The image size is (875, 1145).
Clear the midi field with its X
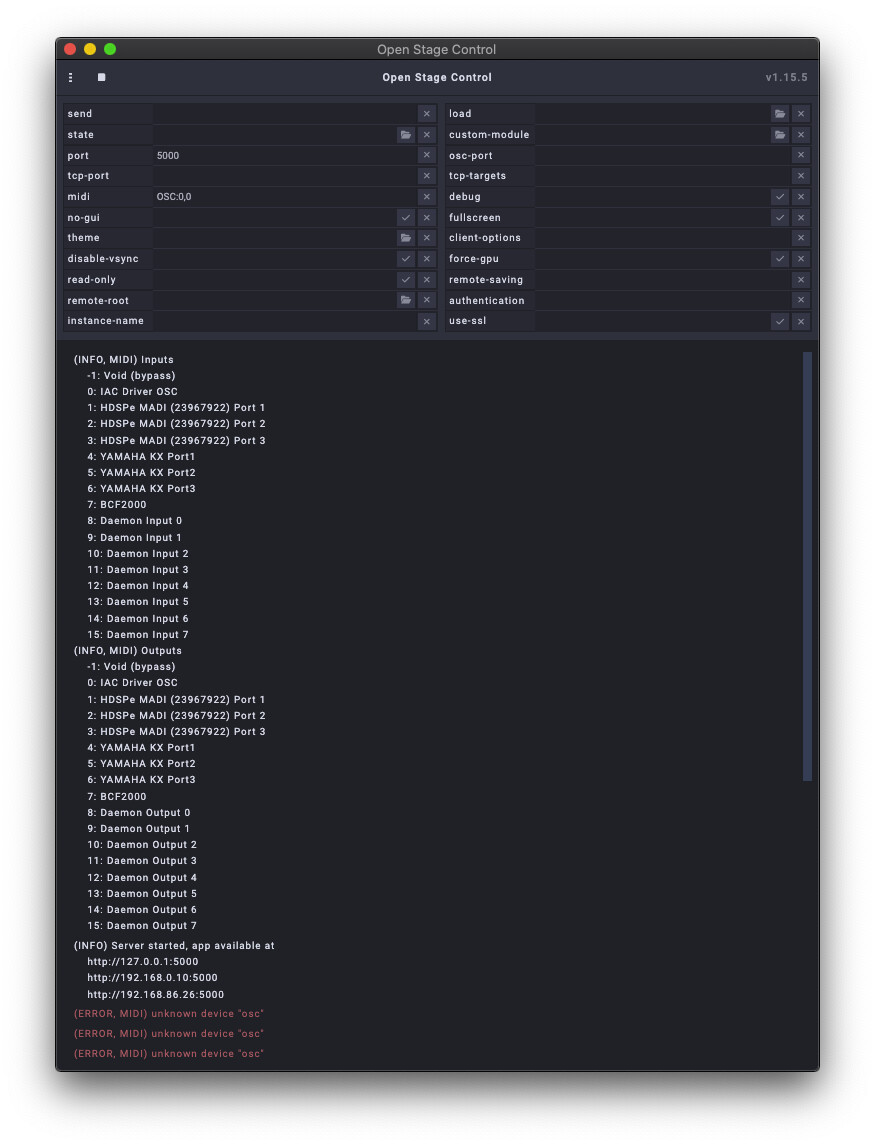(x=426, y=197)
